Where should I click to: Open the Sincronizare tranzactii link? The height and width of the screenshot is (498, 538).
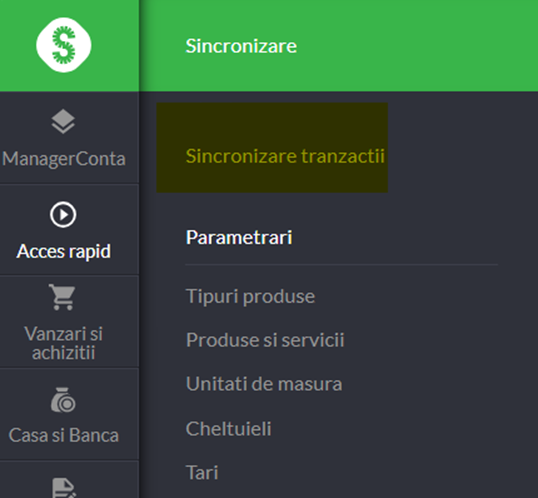point(285,156)
